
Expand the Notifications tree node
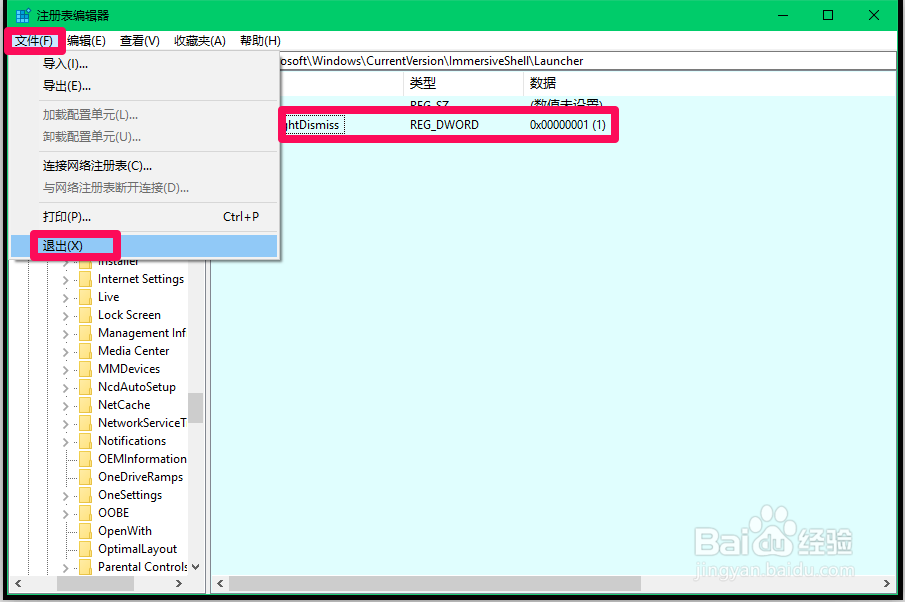[65, 442]
